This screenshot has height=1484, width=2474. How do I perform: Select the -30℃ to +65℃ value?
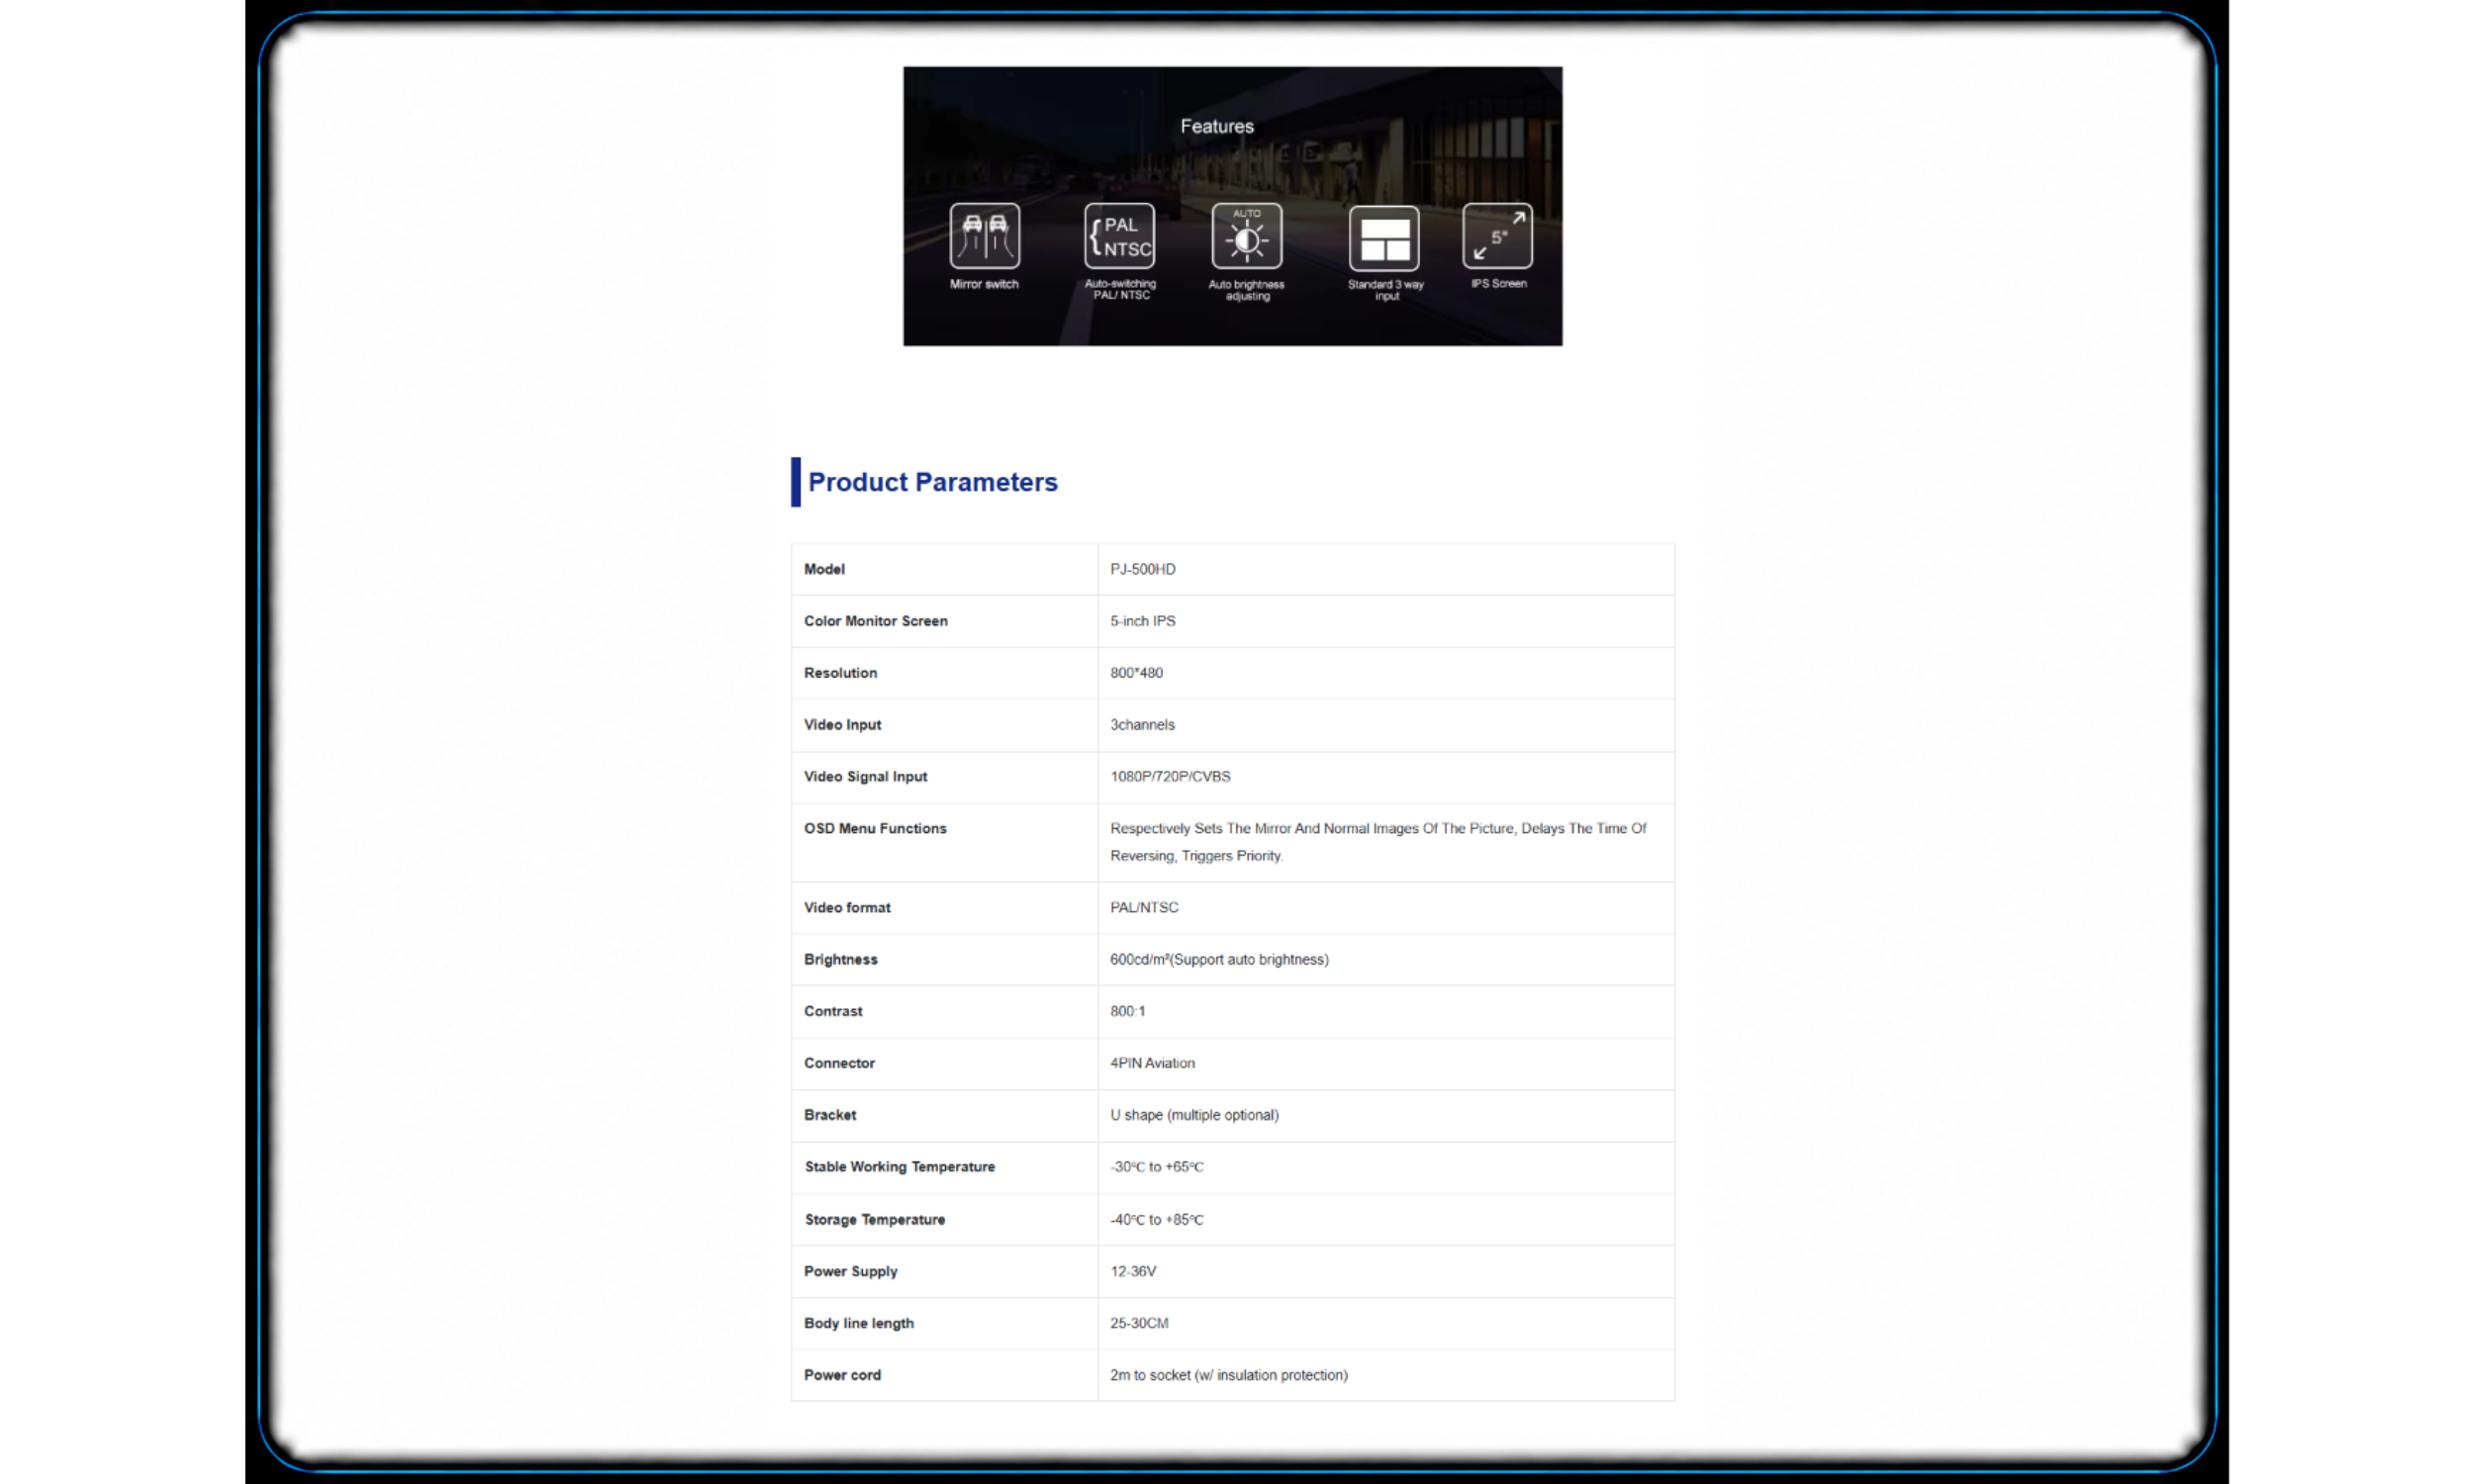(x=1156, y=1168)
